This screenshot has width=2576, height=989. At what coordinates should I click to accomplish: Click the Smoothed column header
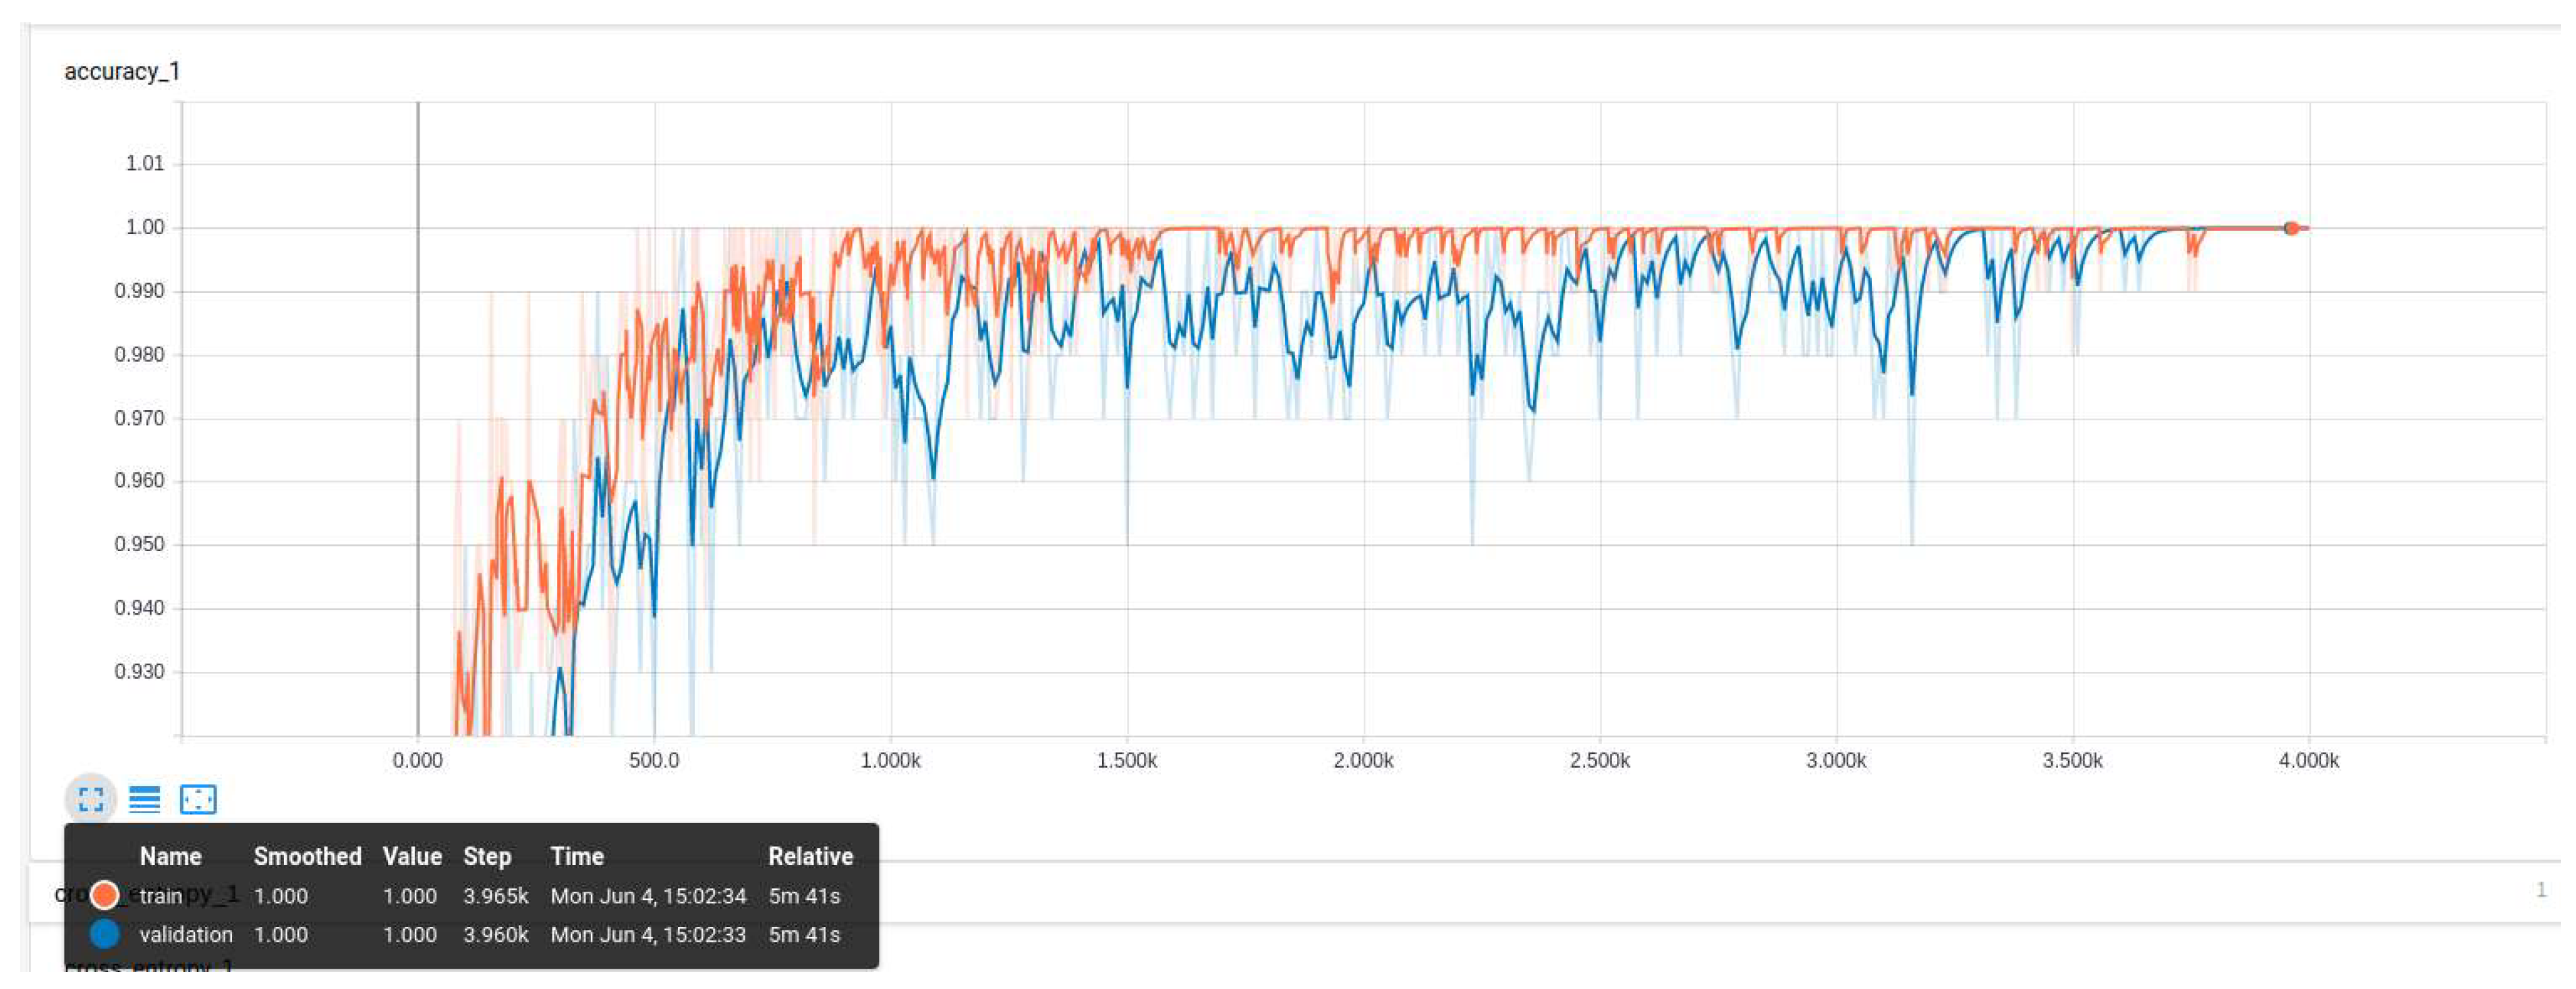click(307, 857)
